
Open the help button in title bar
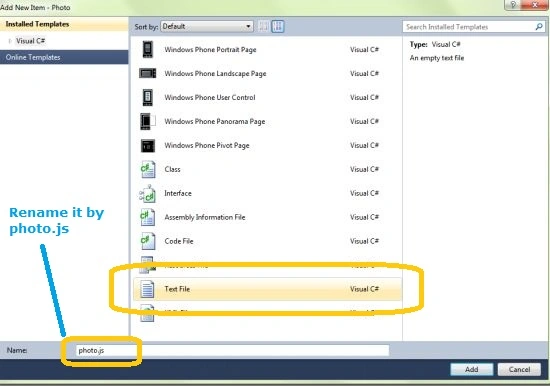513,5
